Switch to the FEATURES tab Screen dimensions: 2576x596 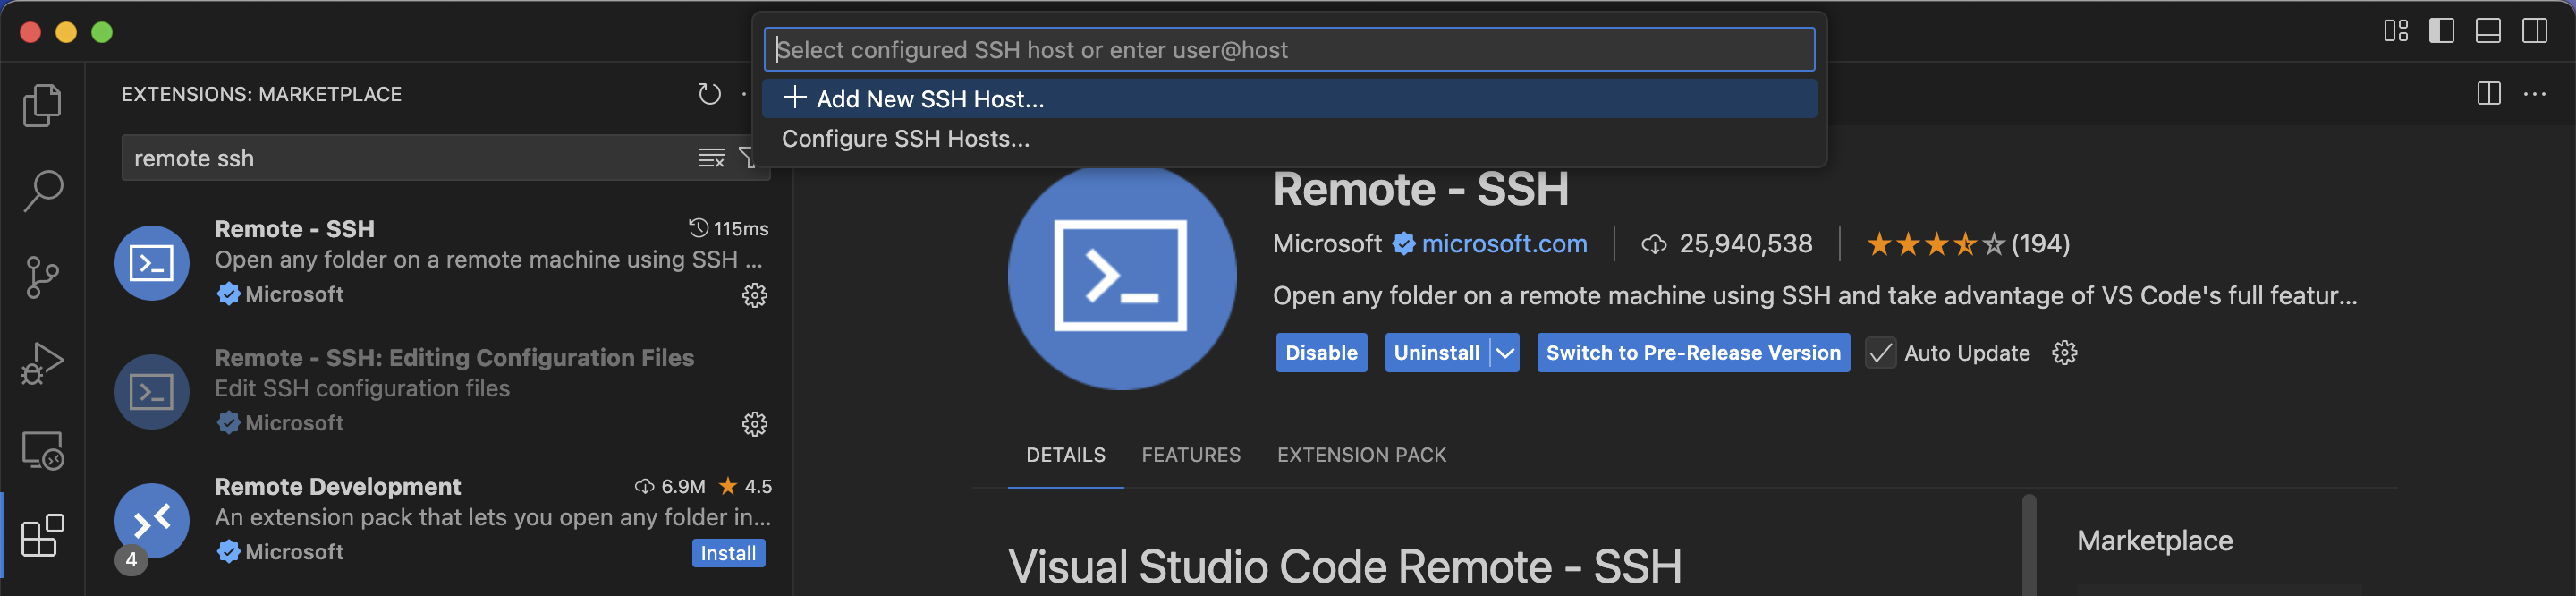click(x=1191, y=455)
